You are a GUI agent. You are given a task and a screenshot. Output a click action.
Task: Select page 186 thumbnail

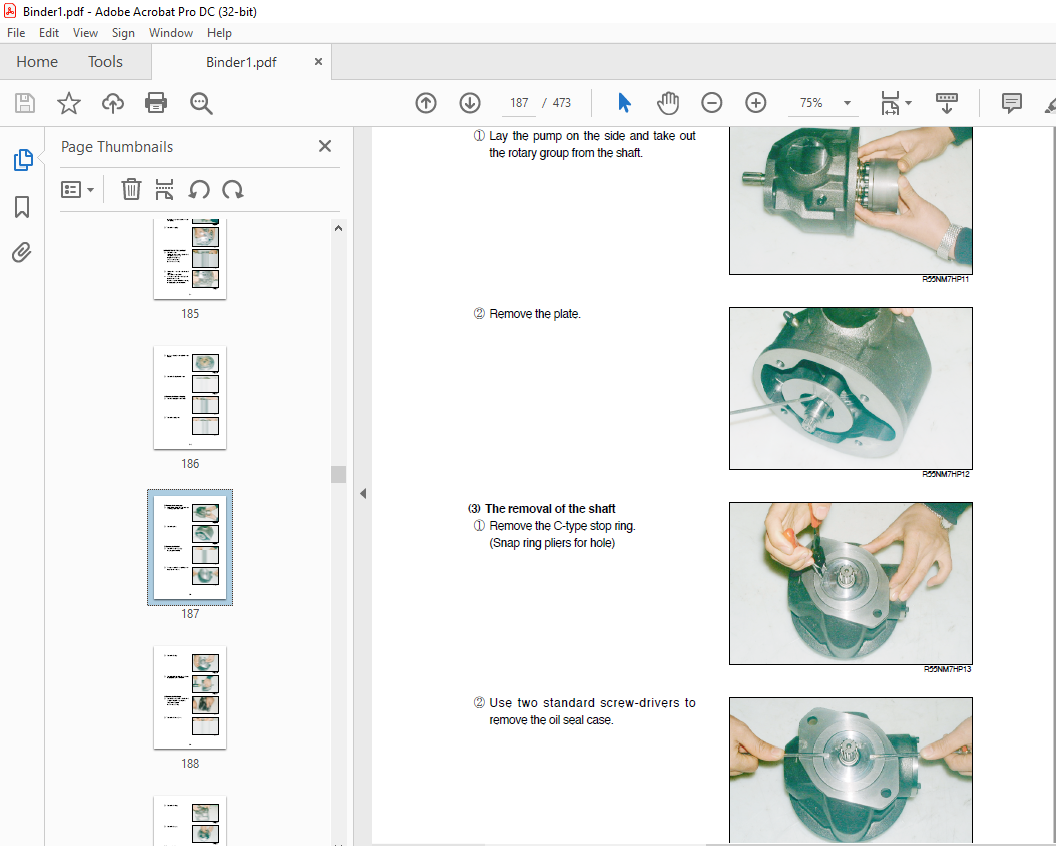pos(190,397)
